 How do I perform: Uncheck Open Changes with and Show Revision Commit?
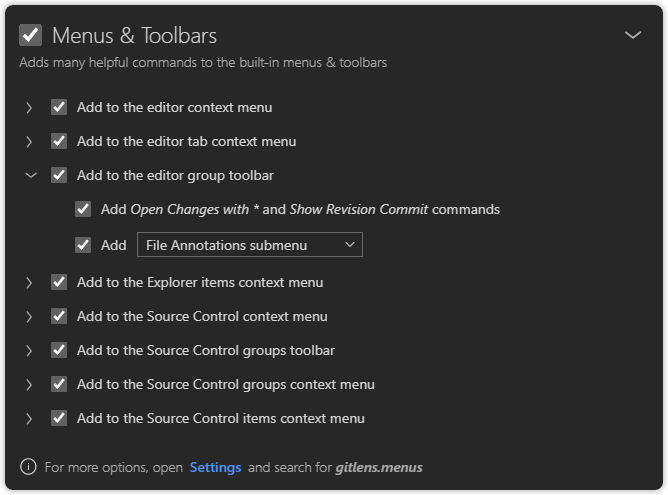[x=83, y=210]
